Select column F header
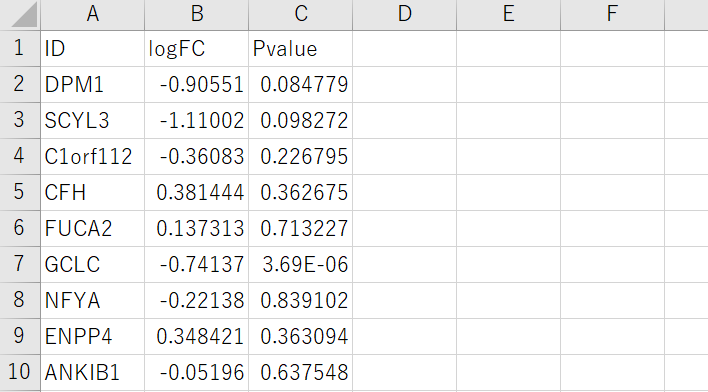 pos(612,14)
